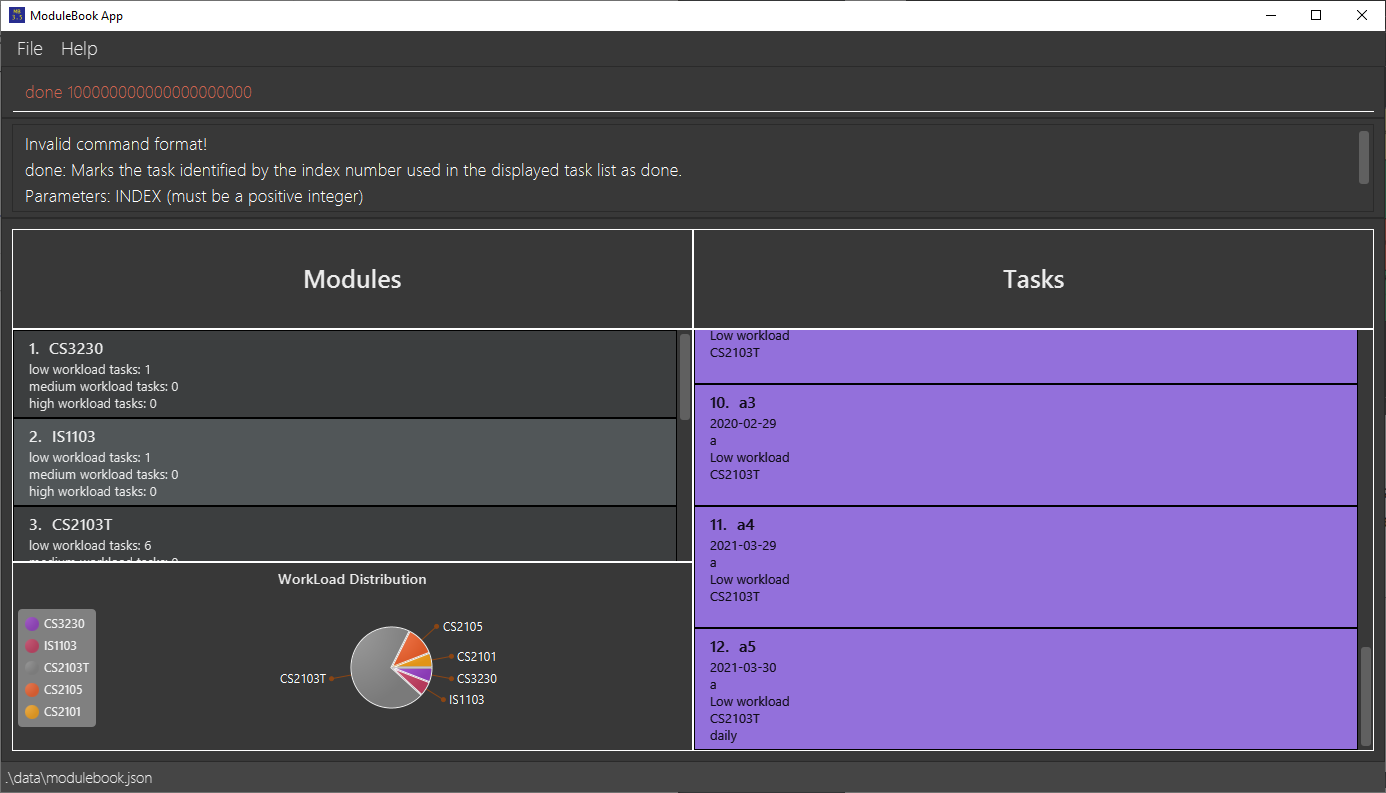The width and height of the screenshot is (1386, 793).
Task: Click the Tasks list scrollbar thumb
Action: (x=1366, y=696)
